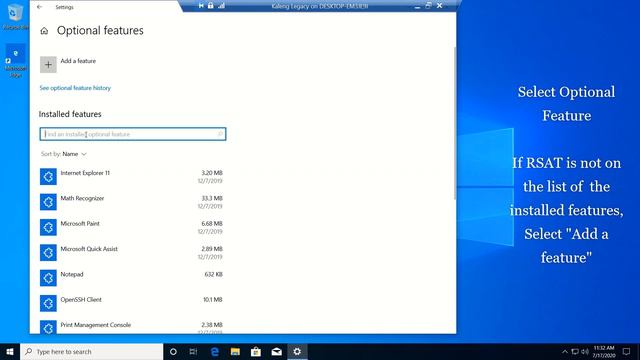Click the taskbar Type here to search box

(x=91, y=351)
